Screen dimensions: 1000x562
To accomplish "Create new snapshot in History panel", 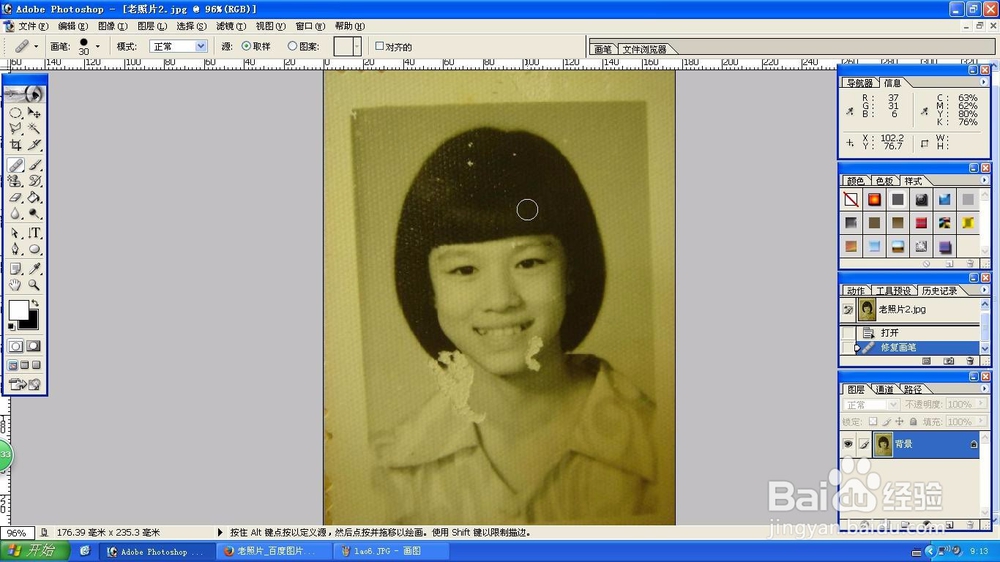I will (948, 361).
